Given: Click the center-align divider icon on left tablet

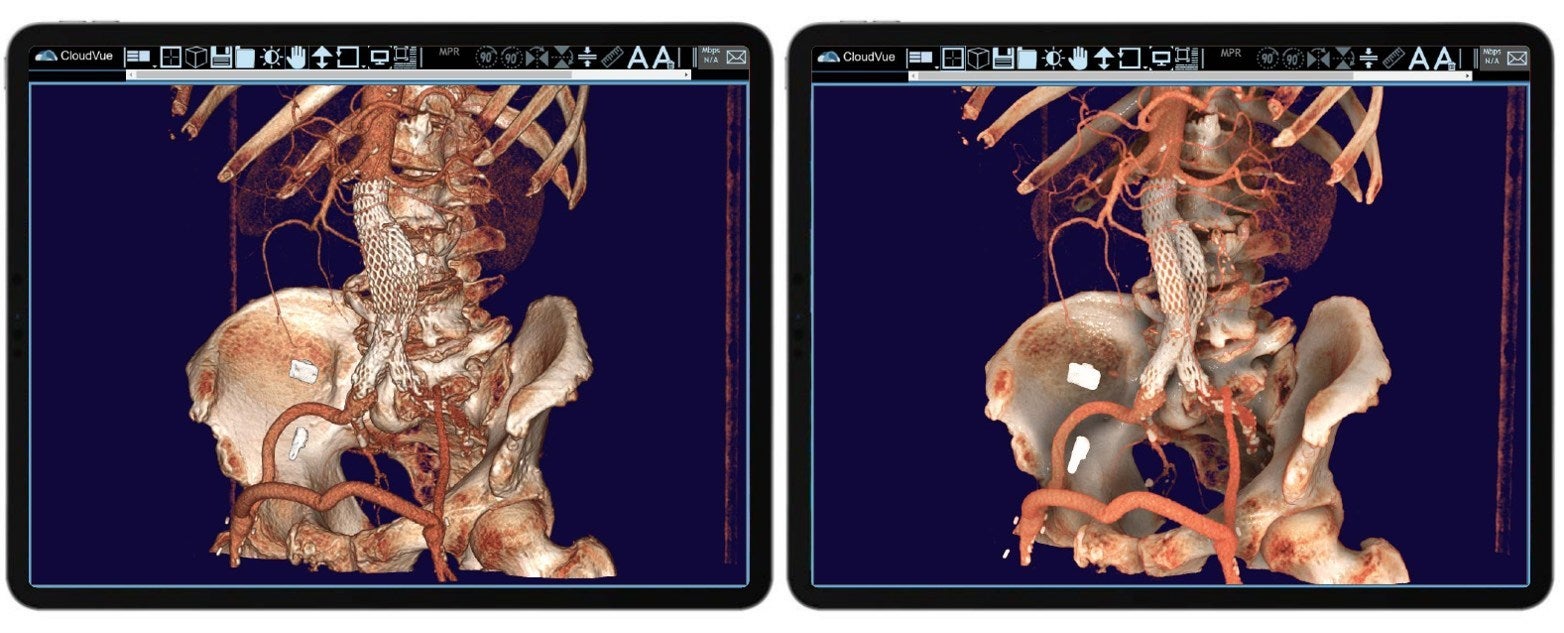Looking at the screenshot, I should [587, 57].
